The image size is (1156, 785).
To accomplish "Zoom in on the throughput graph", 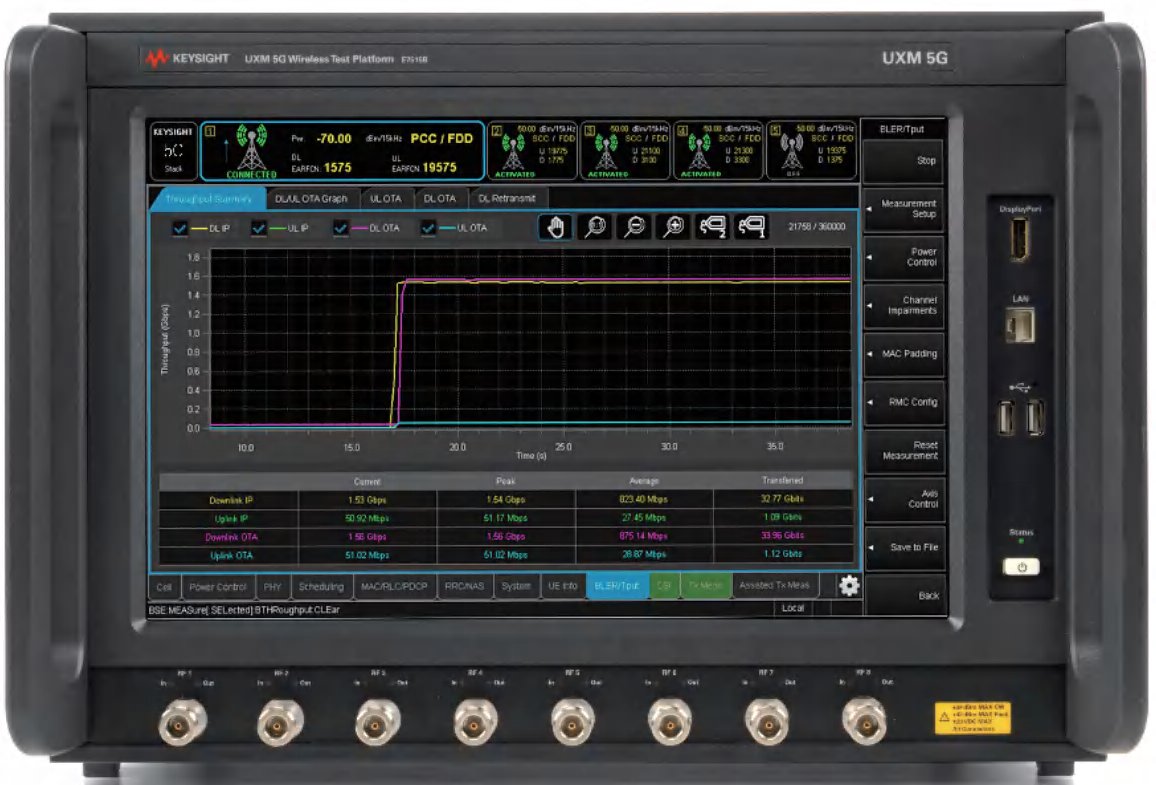I will pos(674,226).
